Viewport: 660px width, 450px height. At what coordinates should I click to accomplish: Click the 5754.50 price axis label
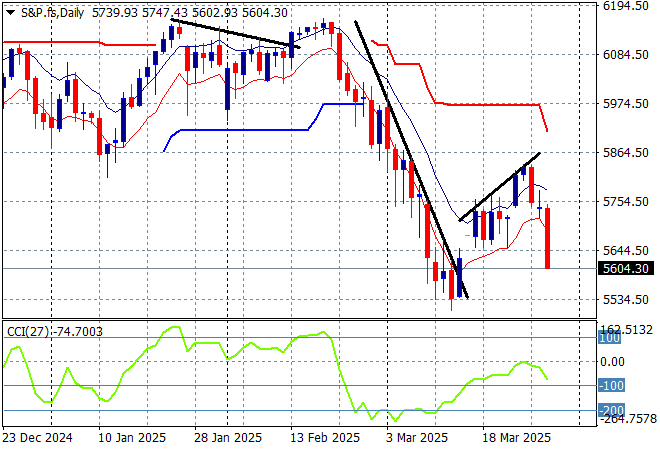tap(625, 202)
